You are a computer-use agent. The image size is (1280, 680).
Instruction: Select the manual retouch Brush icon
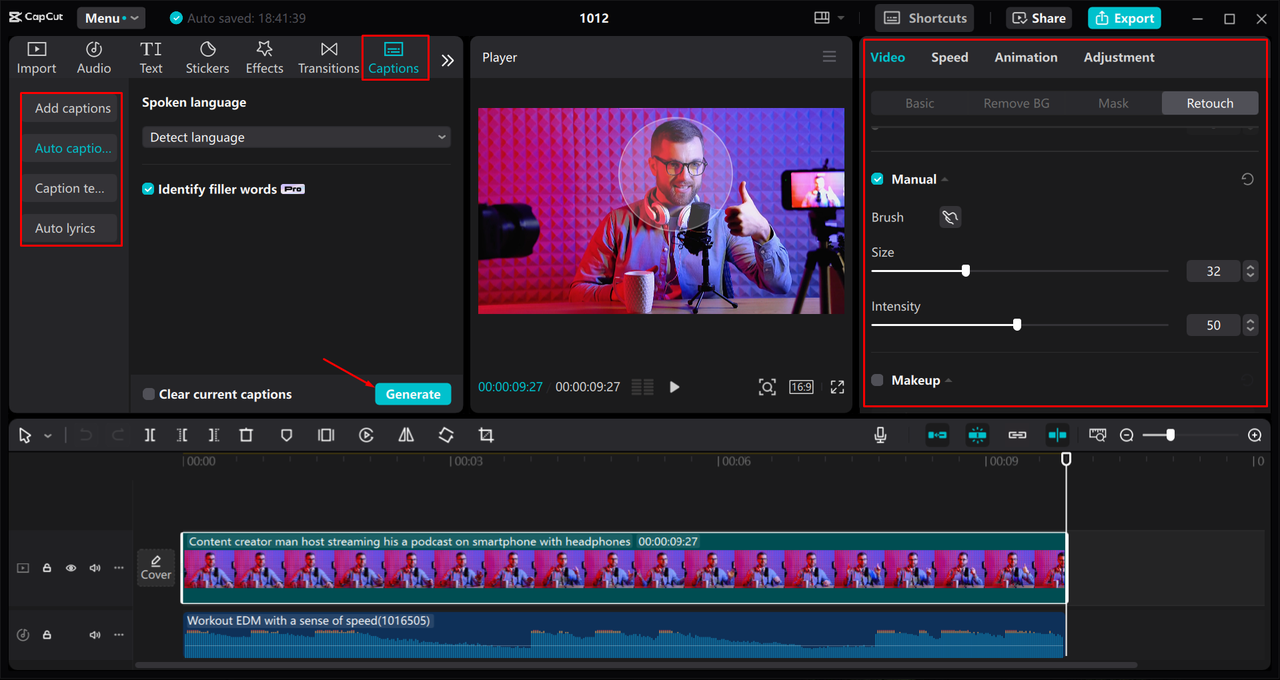[950, 217]
